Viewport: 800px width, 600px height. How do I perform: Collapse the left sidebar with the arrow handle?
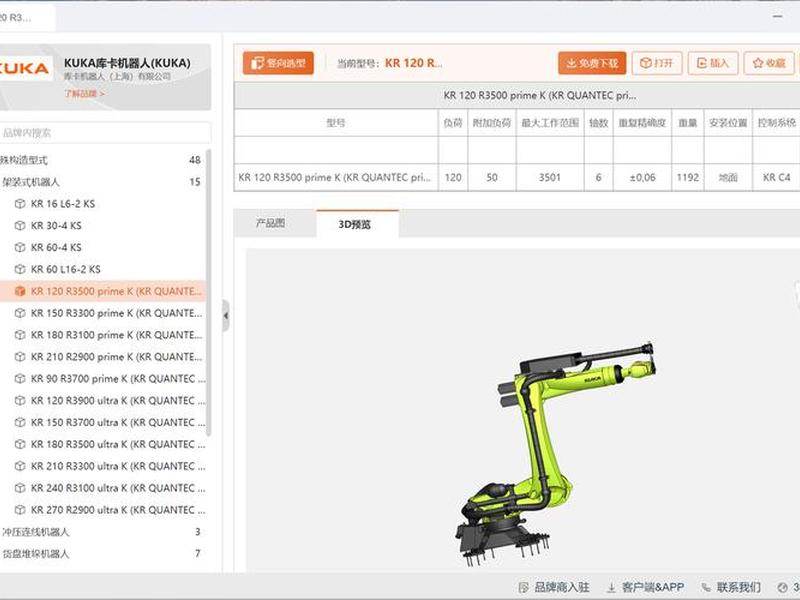(226, 316)
